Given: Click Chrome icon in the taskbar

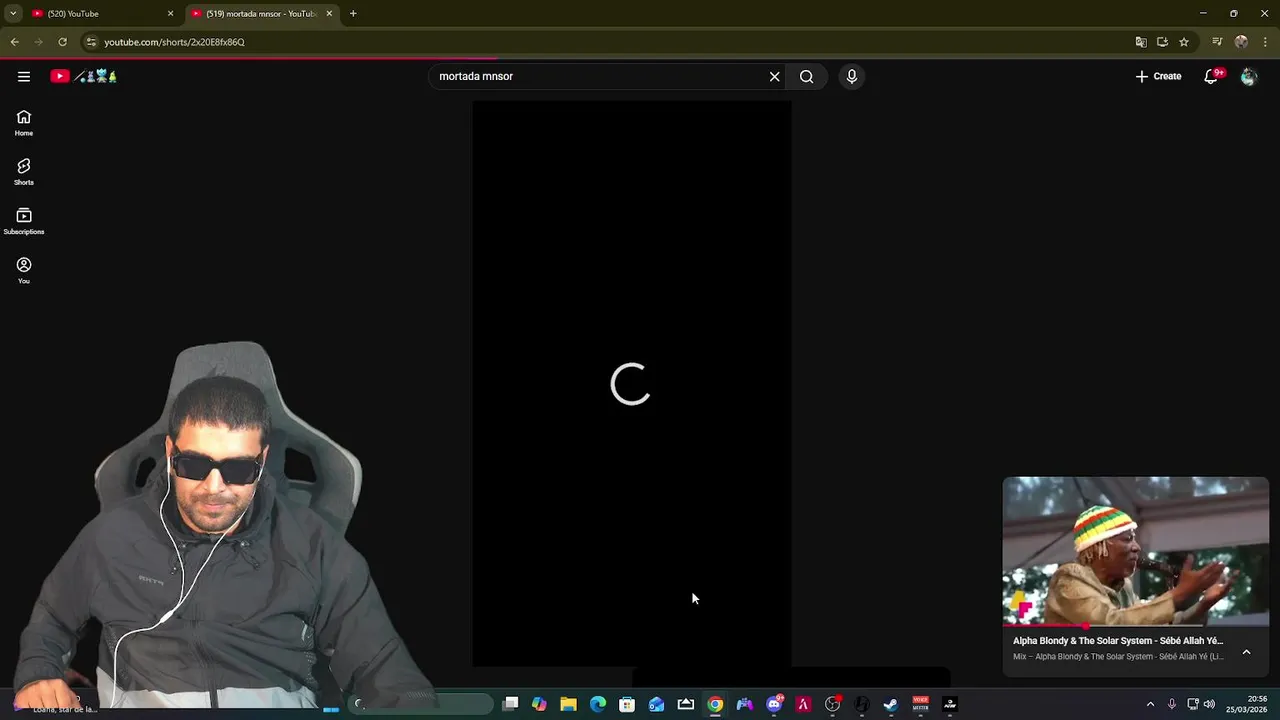Looking at the screenshot, I should coord(715,704).
